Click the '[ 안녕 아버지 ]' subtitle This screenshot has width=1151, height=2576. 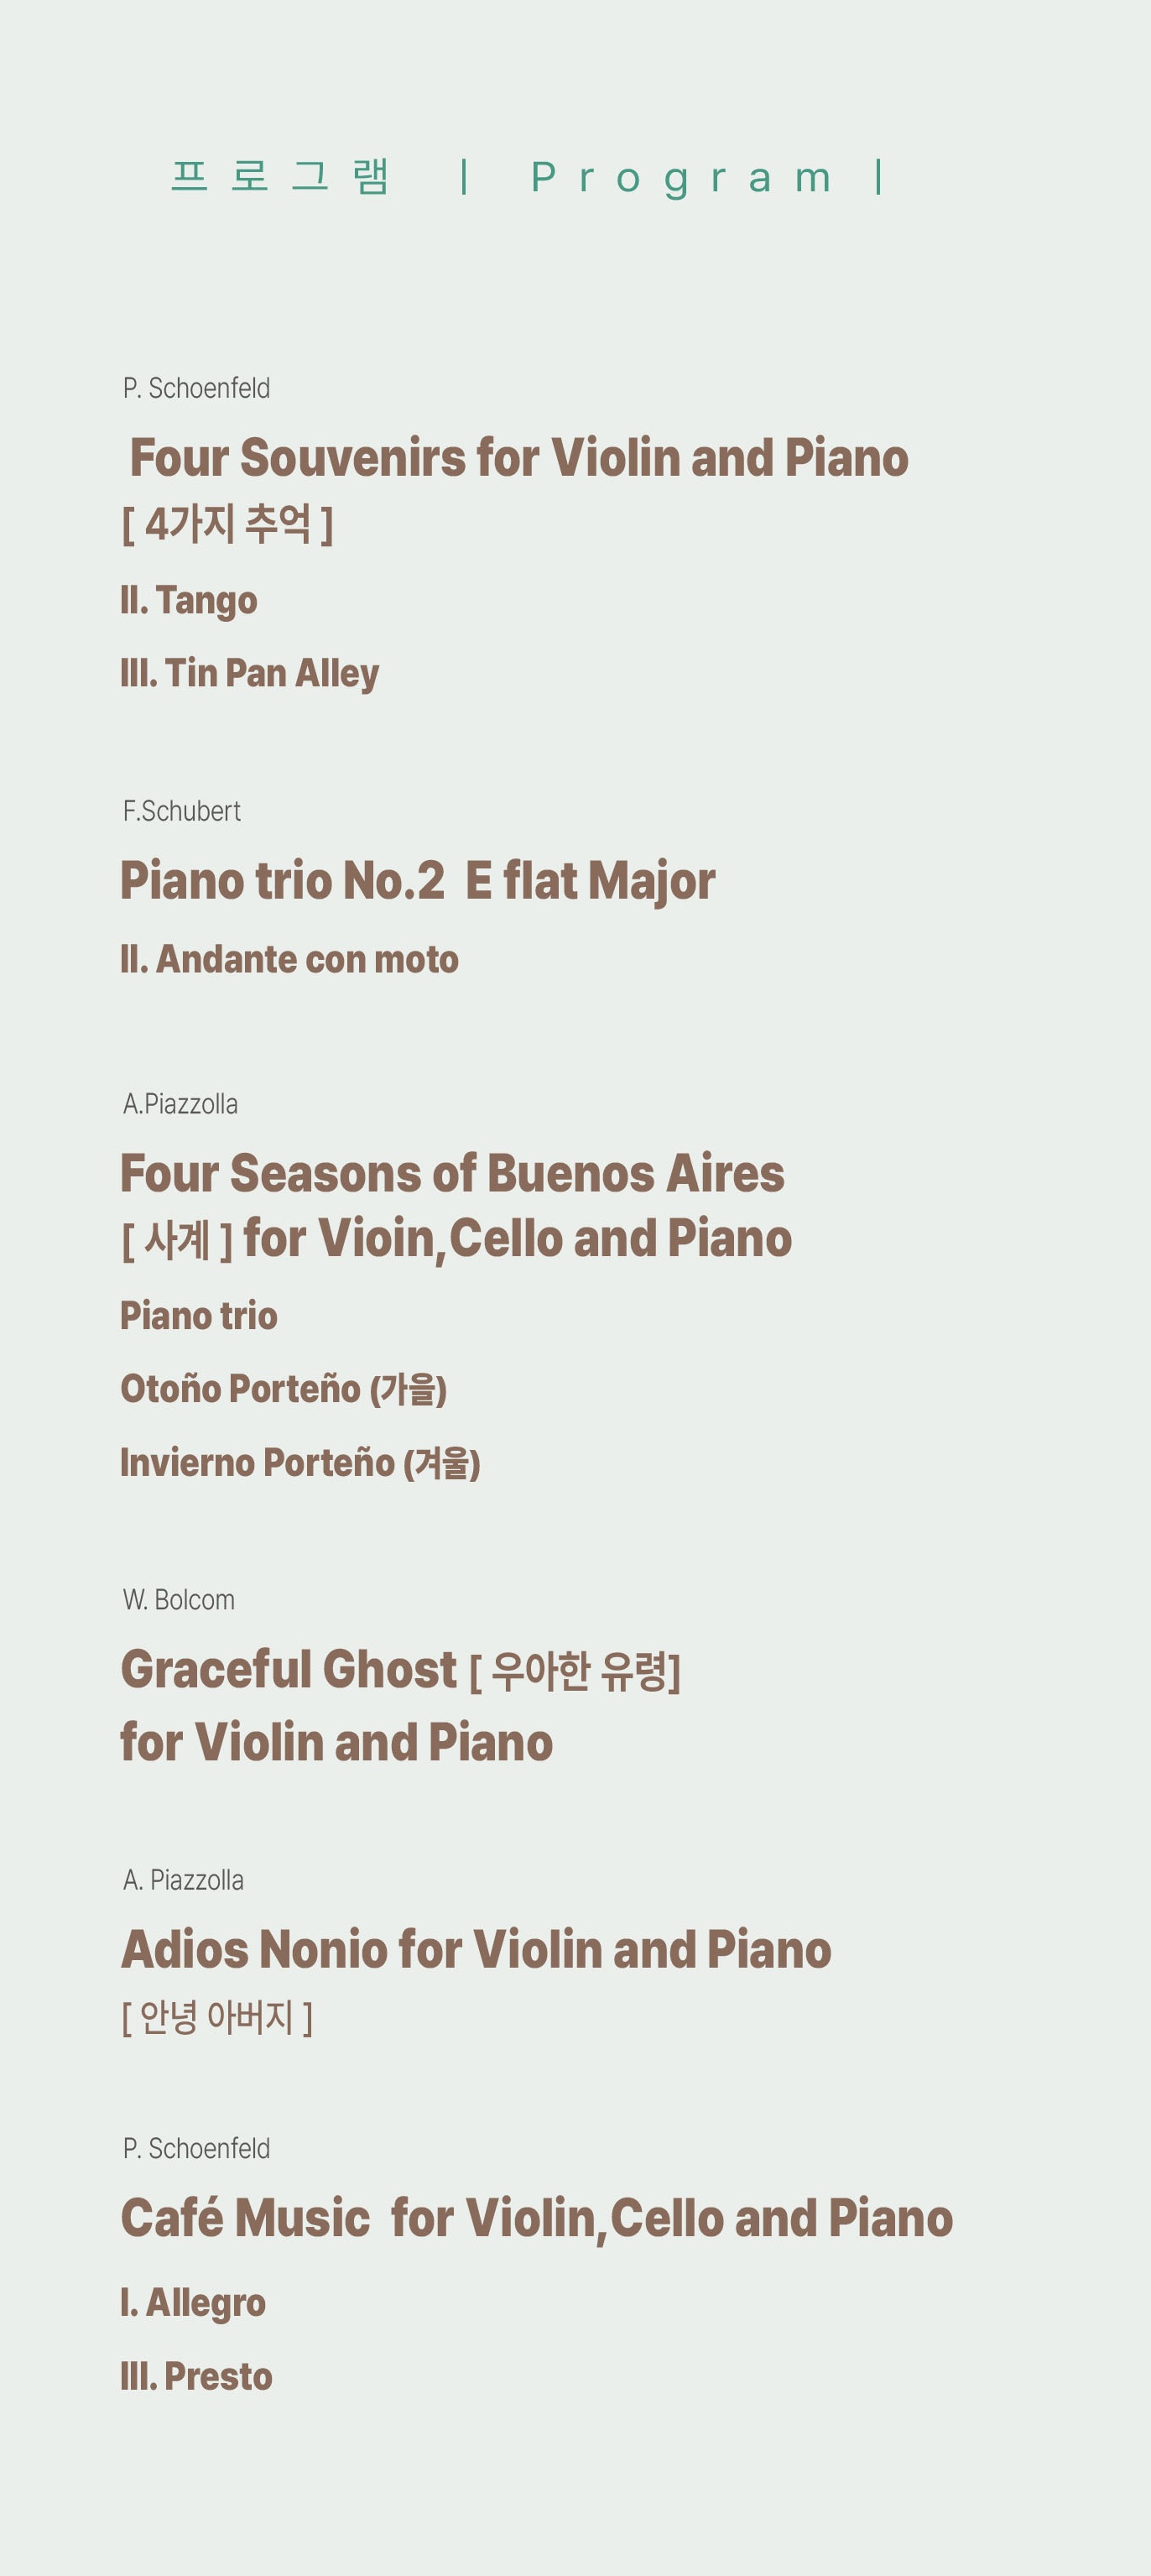[217, 2017]
